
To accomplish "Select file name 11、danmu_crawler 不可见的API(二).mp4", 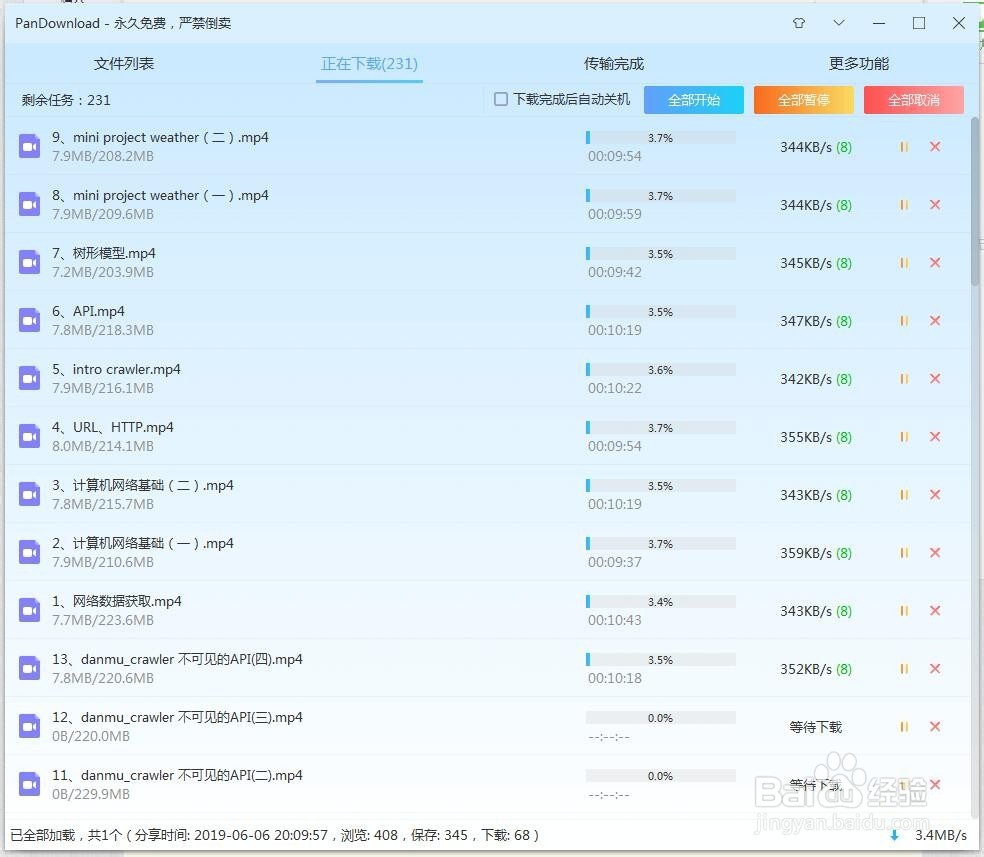I will (177, 775).
